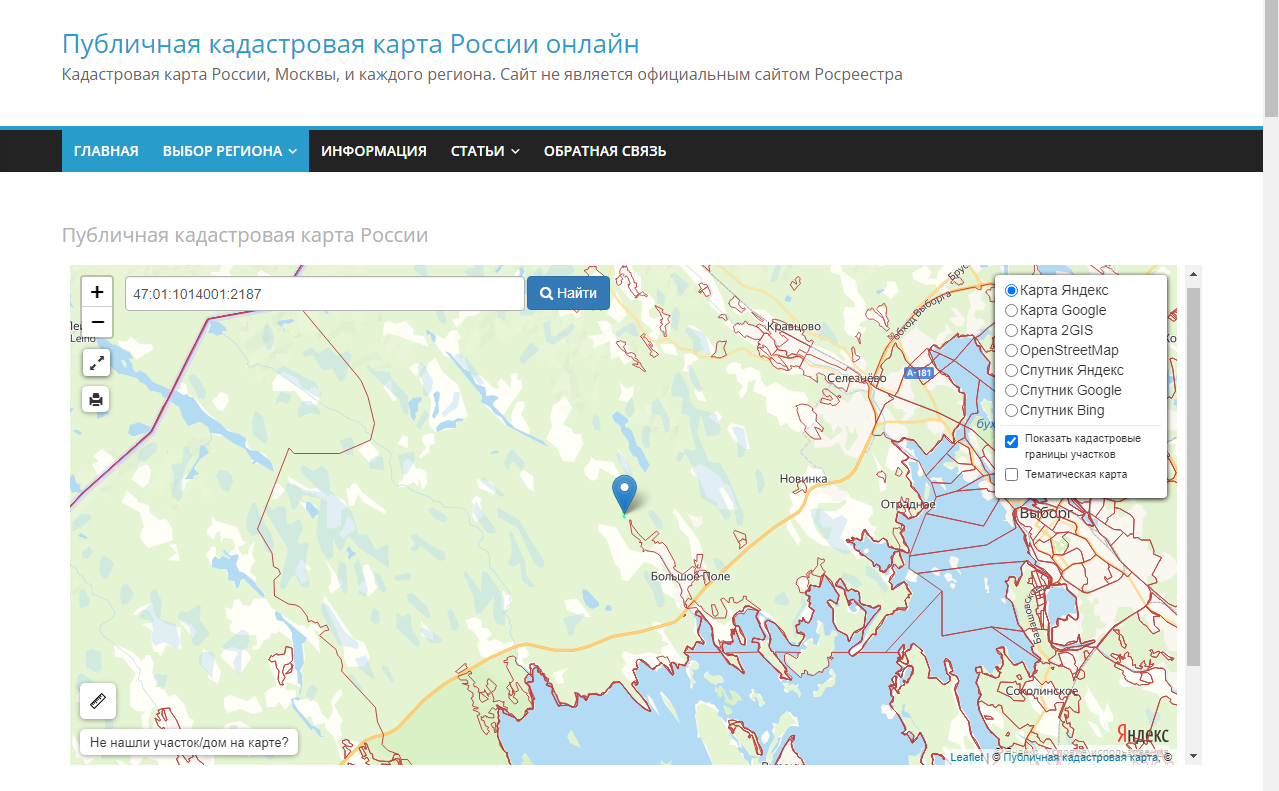Choose OpenStreetMap base layer
1279x791 pixels.
pos(1011,350)
